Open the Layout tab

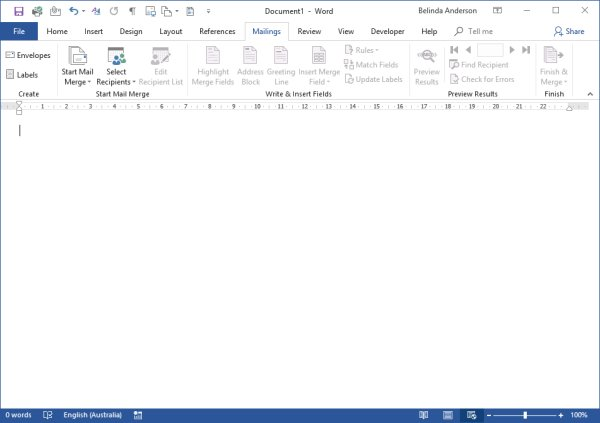tap(171, 31)
